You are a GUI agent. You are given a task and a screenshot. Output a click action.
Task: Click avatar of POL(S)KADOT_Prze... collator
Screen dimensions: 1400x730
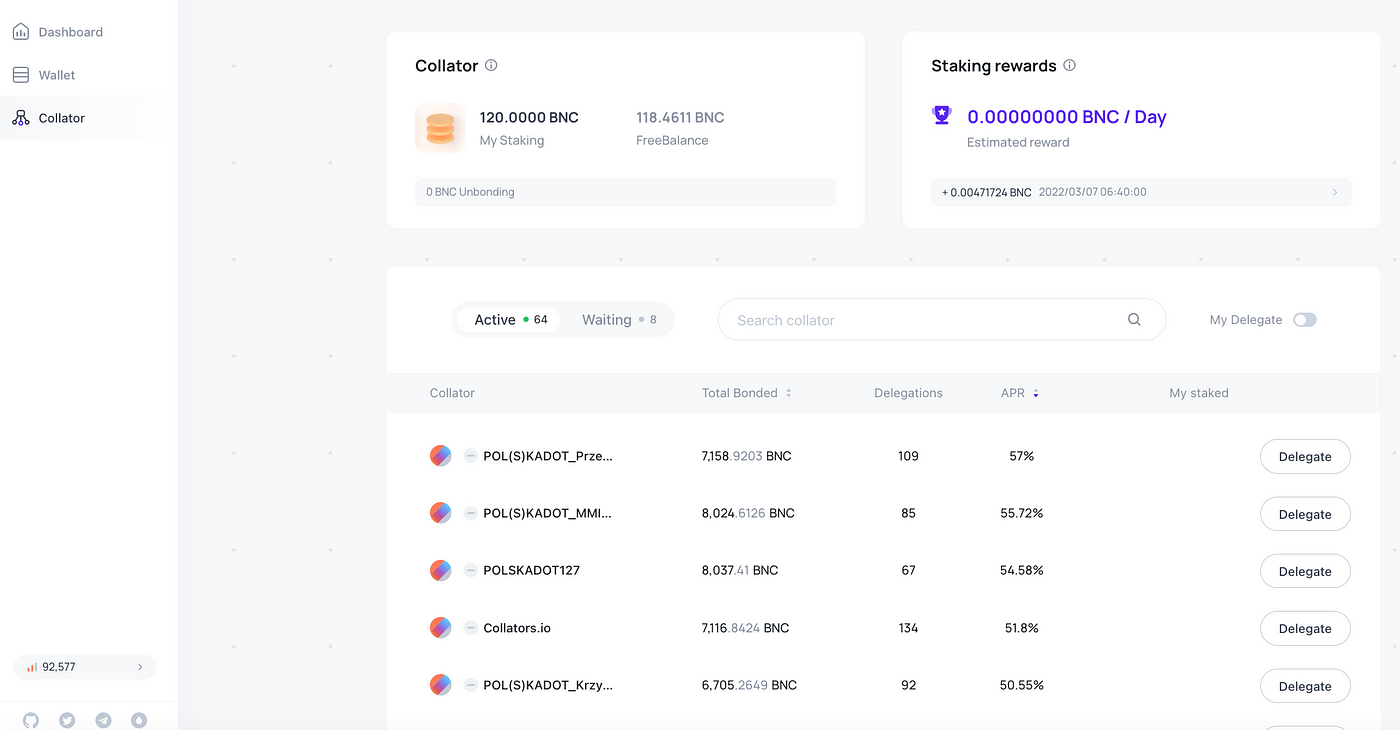[x=441, y=456]
